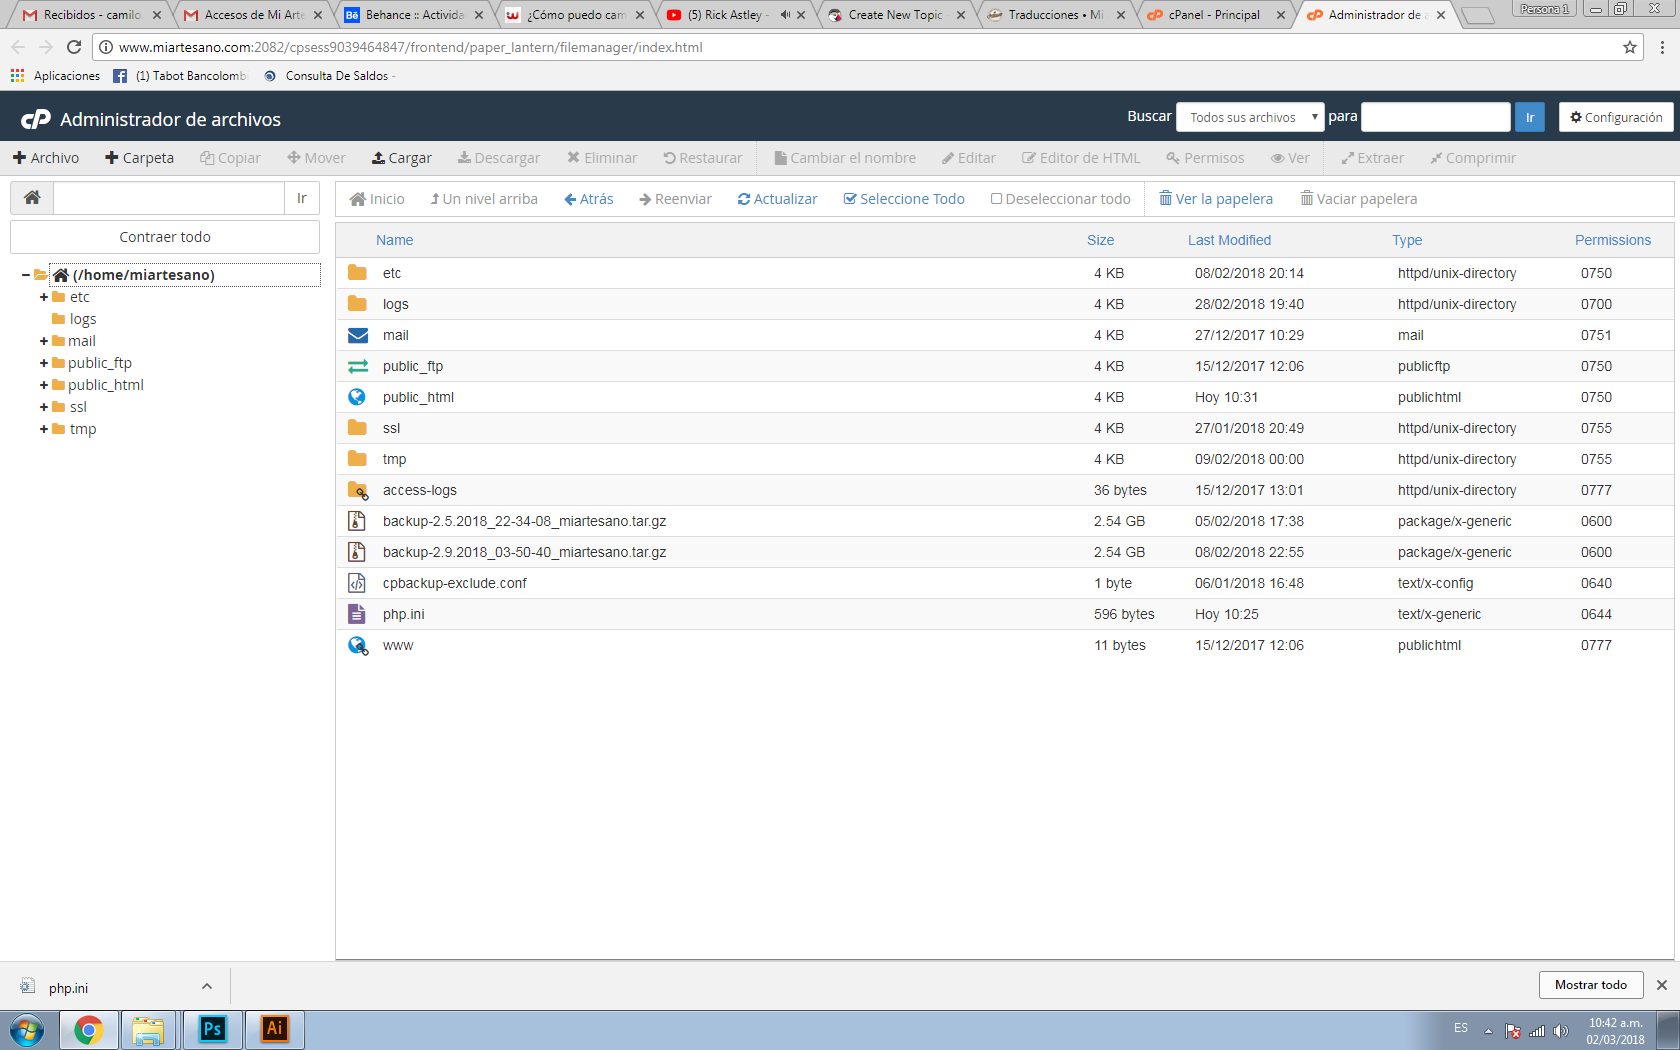Click the access-logs symlink folder icon
Screen dimensions: 1680x1050
tap(357, 490)
